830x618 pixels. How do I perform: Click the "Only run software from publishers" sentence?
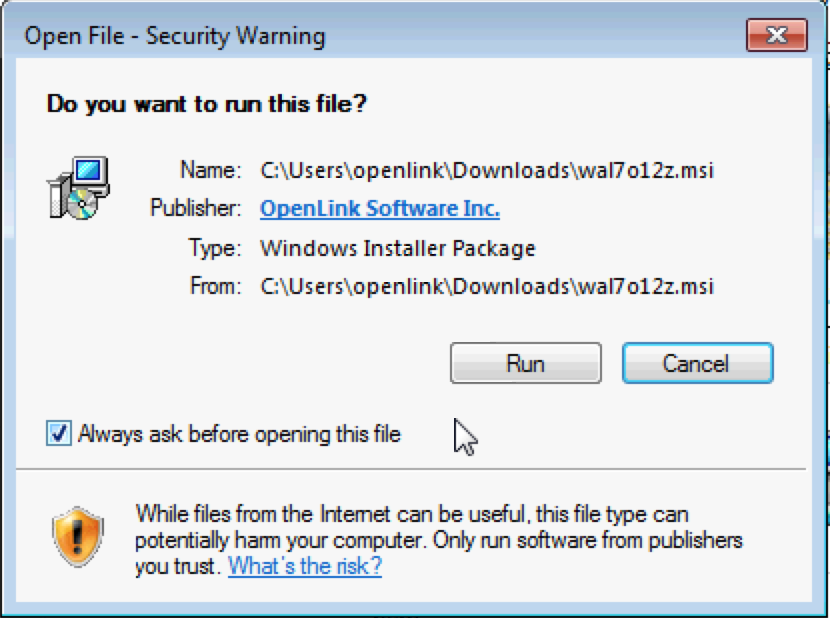pyautogui.click(x=588, y=540)
